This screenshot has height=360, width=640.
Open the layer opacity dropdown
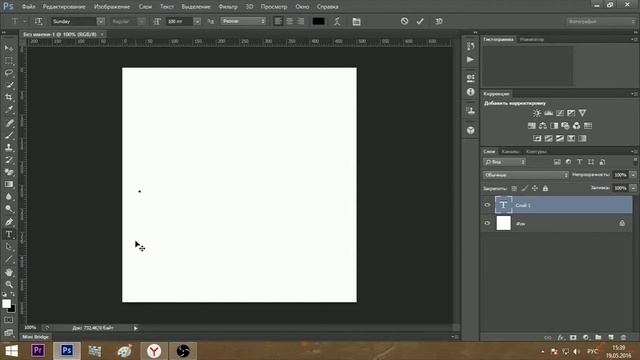(633, 175)
